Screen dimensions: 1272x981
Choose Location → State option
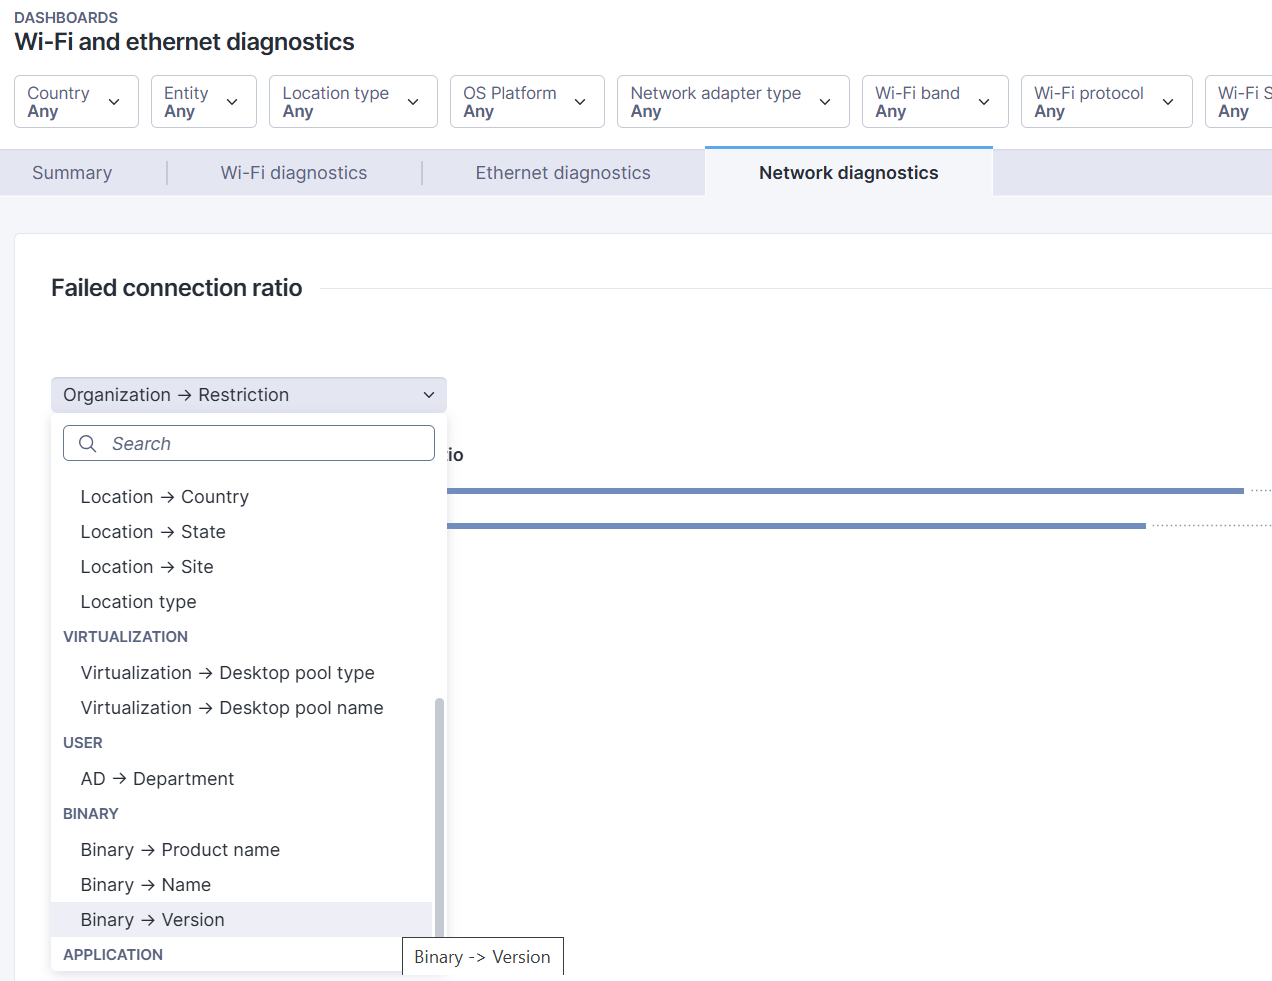click(153, 532)
